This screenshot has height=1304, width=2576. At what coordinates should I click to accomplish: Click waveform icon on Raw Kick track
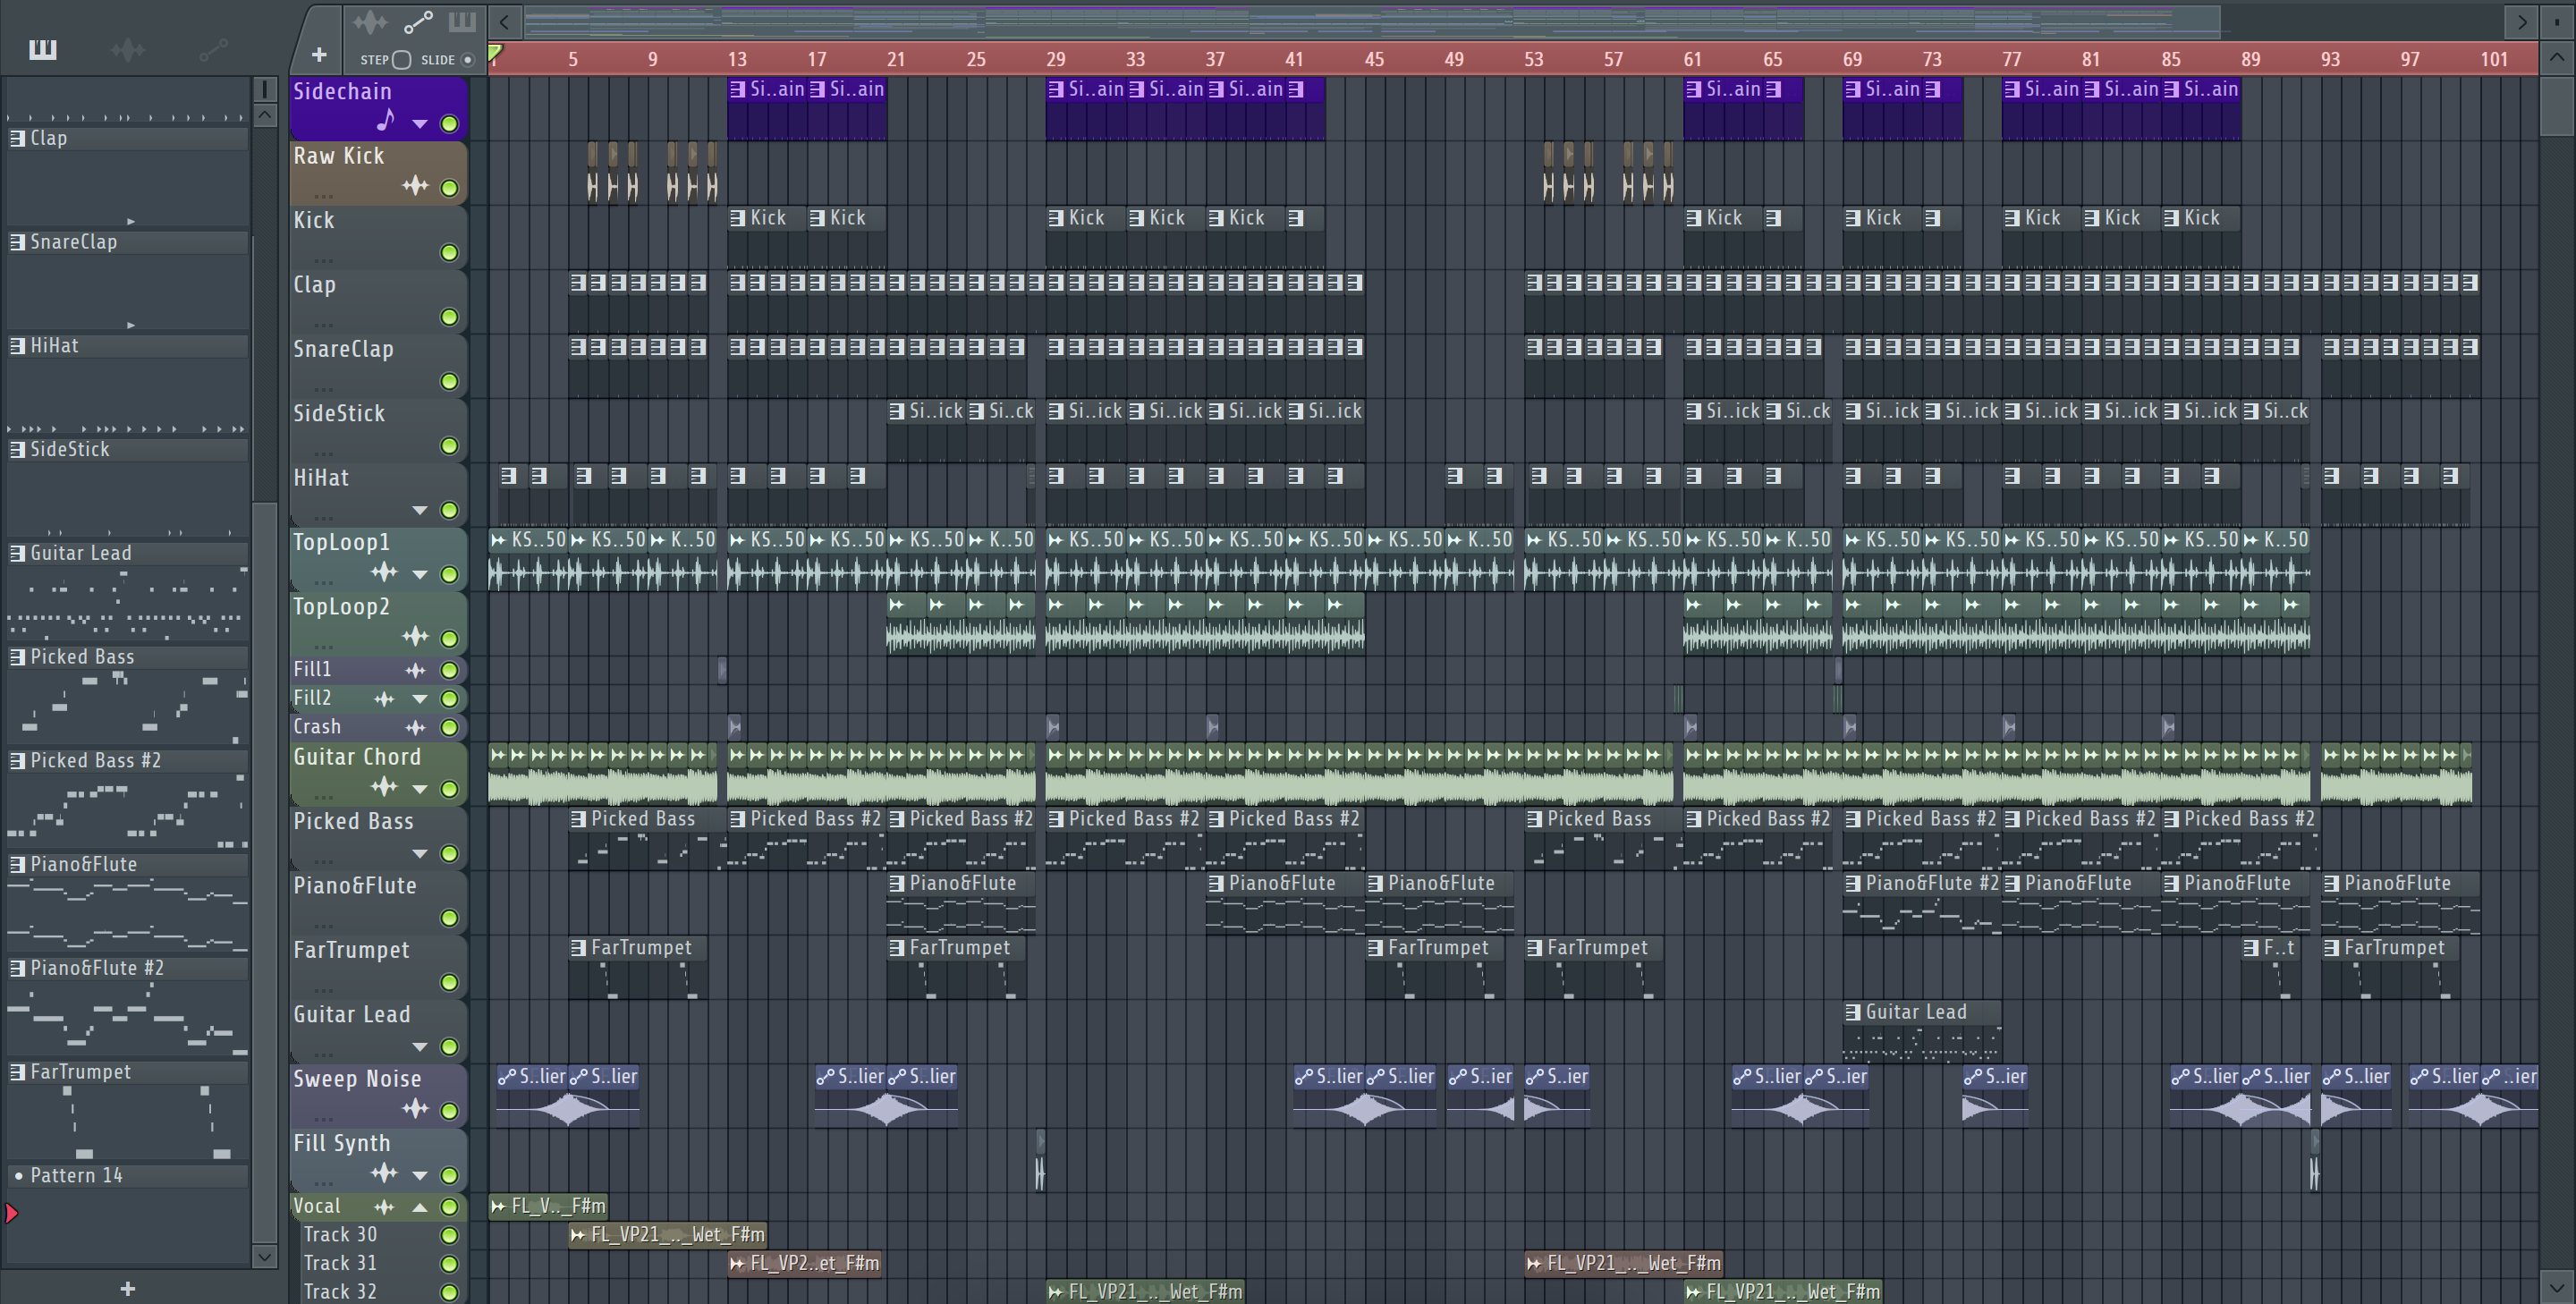[x=415, y=186]
